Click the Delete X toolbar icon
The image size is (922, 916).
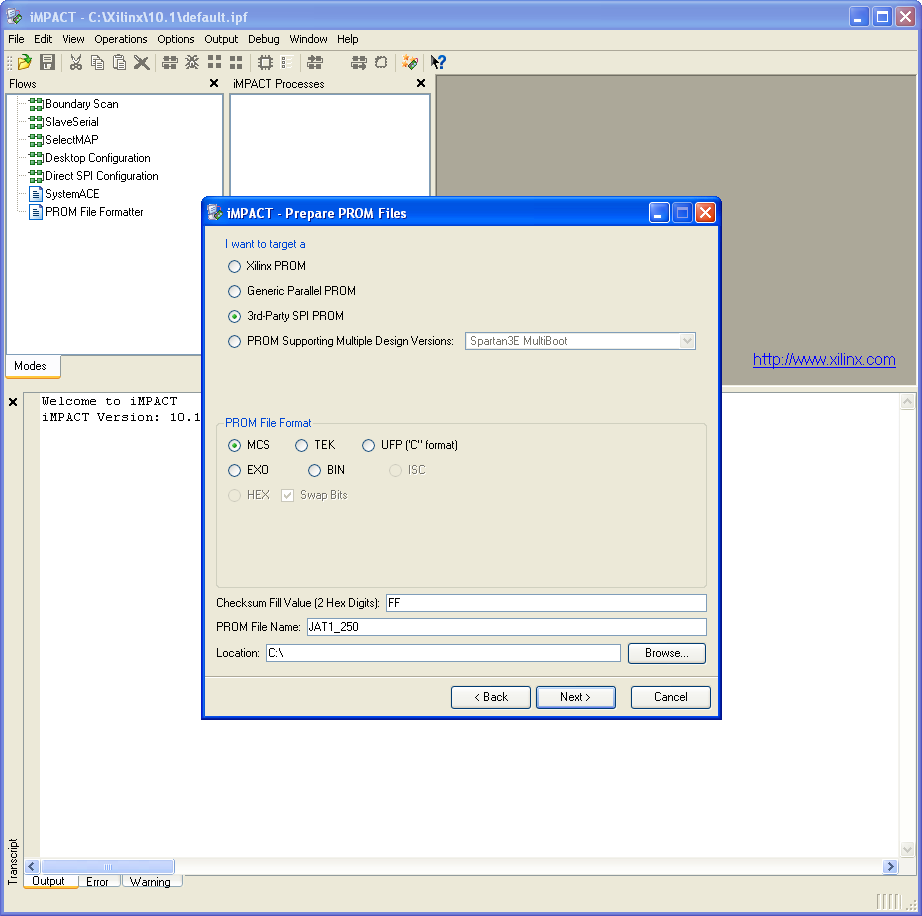(141, 62)
